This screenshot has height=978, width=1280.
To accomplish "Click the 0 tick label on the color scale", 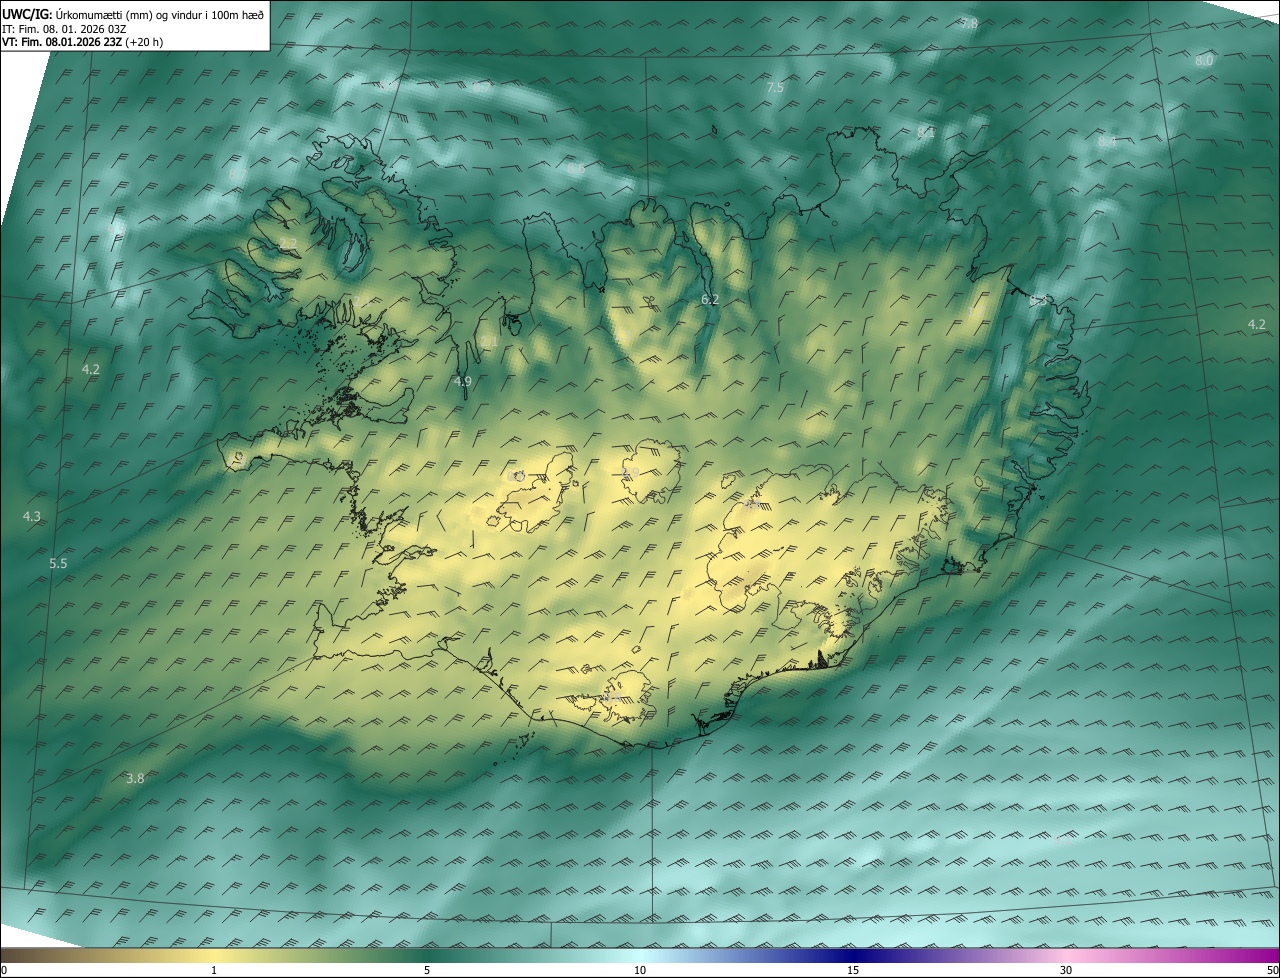I will 3,970.
